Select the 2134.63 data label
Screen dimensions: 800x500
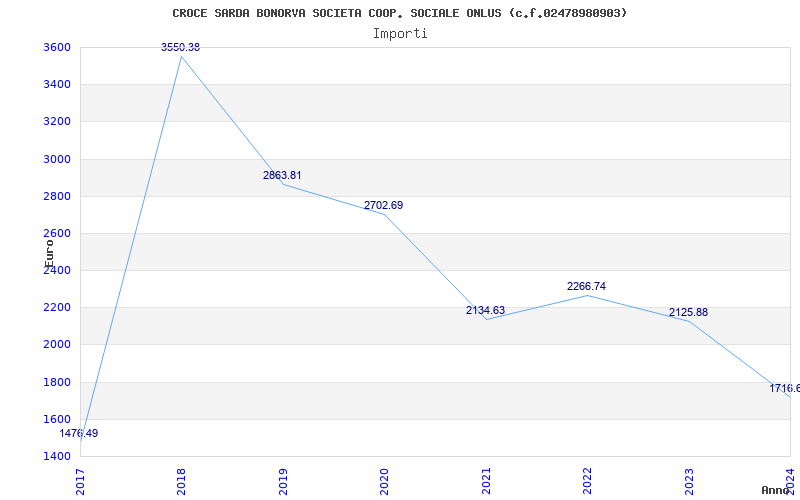tap(485, 310)
